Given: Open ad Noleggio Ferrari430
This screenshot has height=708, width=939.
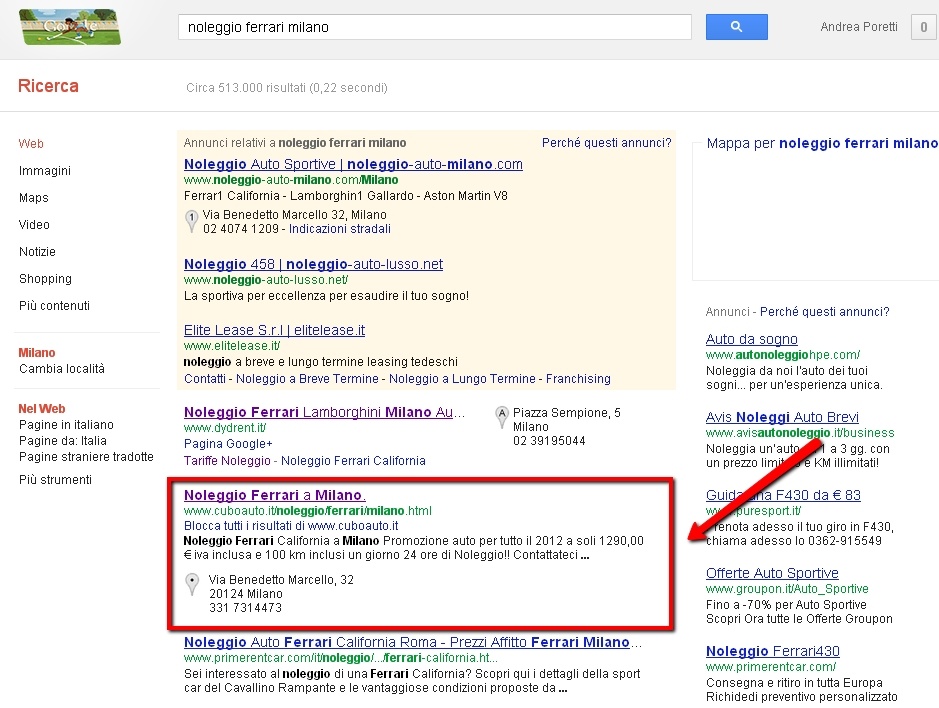Looking at the screenshot, I should coord(773,651).
